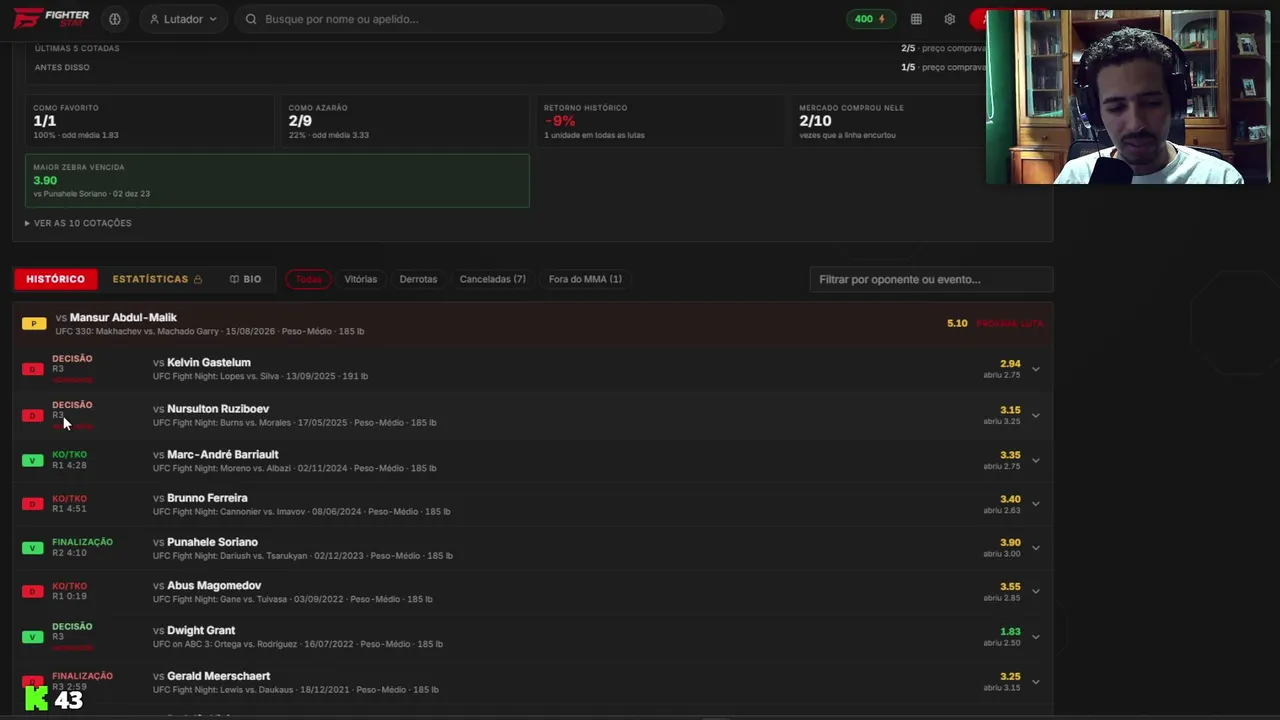Click the 3.15 odds on Nursulton Ruziboev row

click(x=1010, y=410)
